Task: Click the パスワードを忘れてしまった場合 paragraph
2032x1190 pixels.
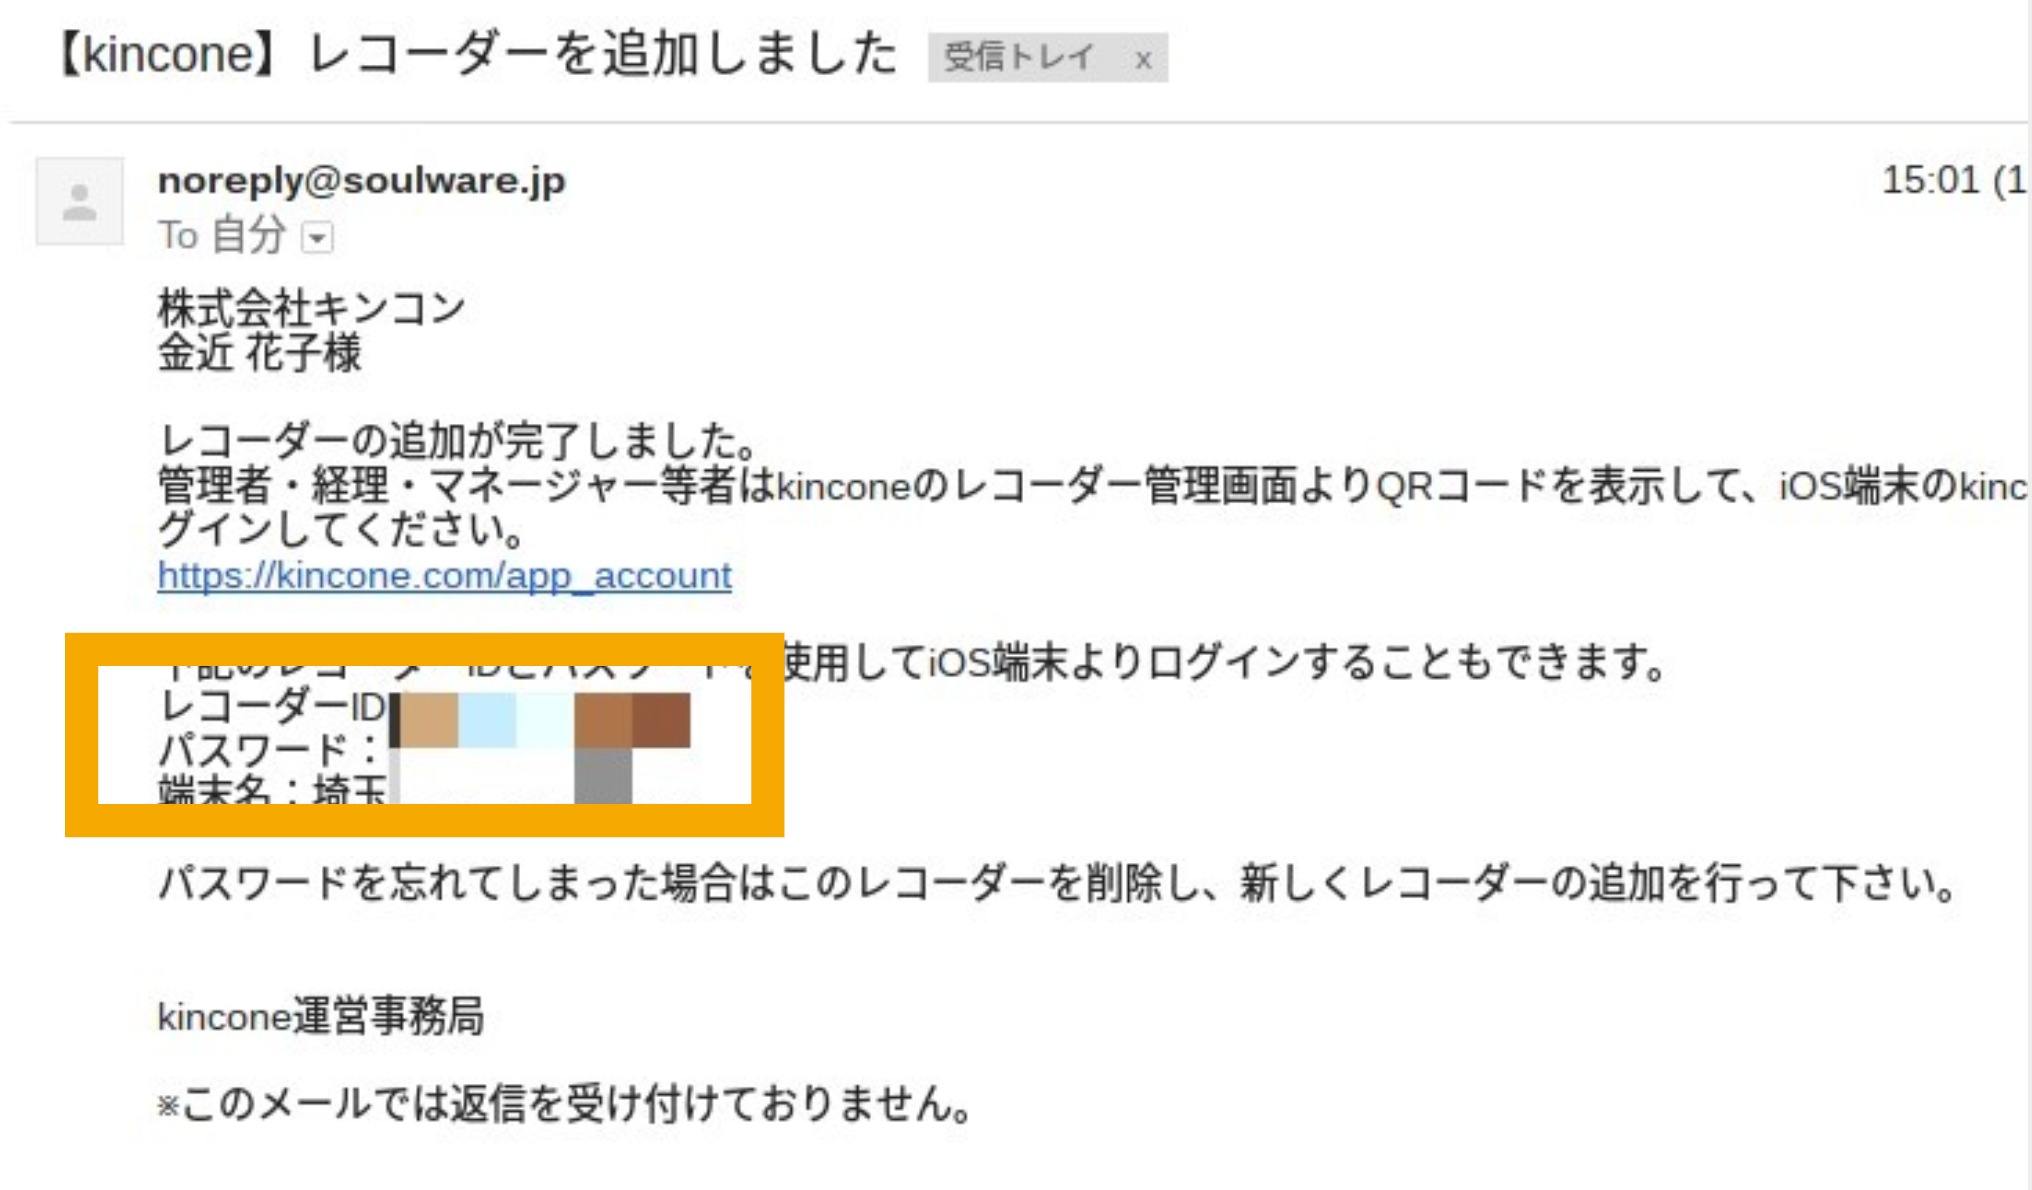Action: 1058,883
